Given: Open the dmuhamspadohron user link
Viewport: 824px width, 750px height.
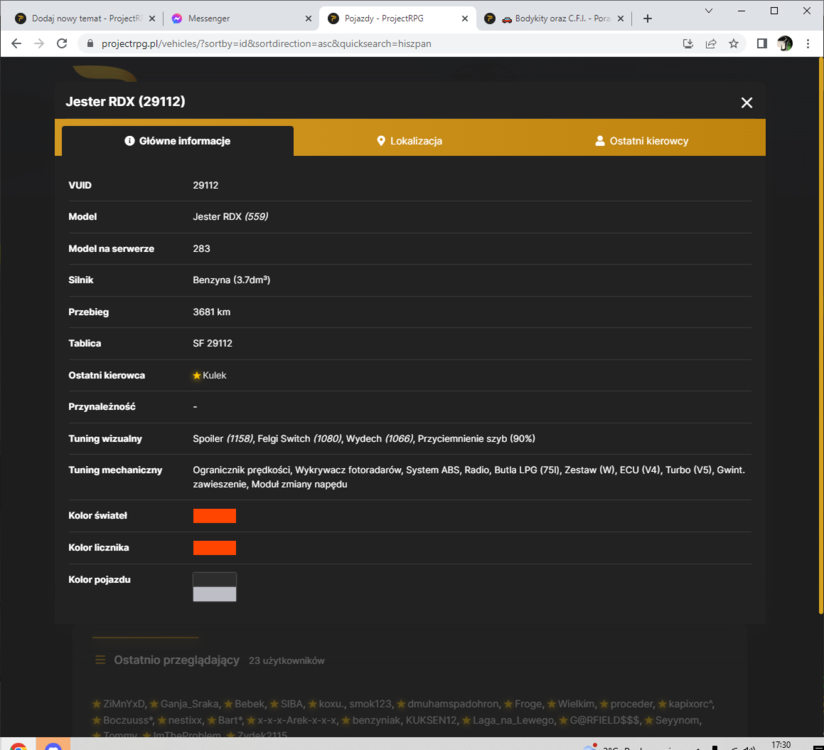Looking at the screenshot, I should pos(453,704).
